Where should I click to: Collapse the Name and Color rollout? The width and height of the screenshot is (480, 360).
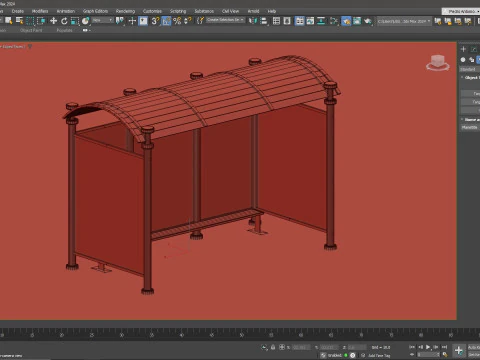pyautogui.click(x=470, y=119)
